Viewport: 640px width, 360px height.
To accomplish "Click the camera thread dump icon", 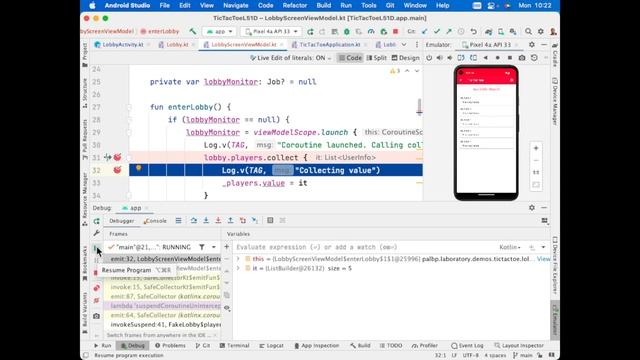I will 96,316.
